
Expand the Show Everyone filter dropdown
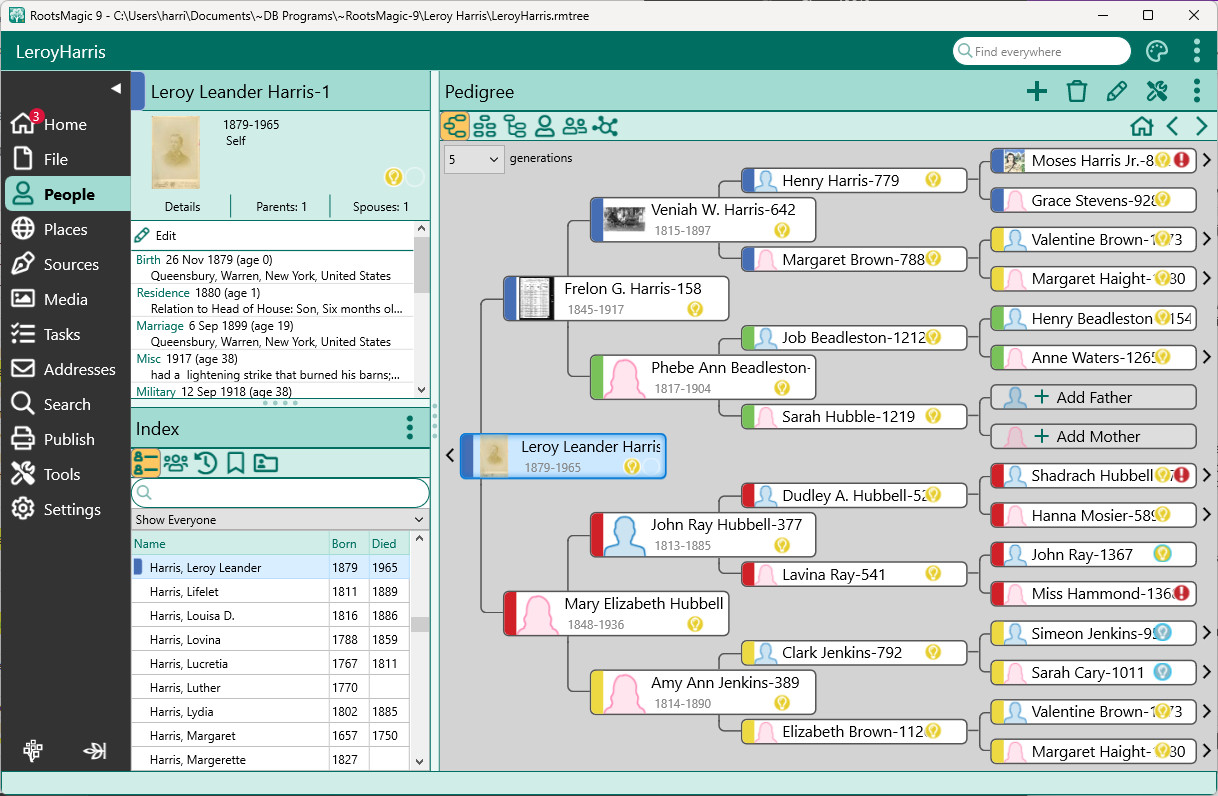point(281,520)
